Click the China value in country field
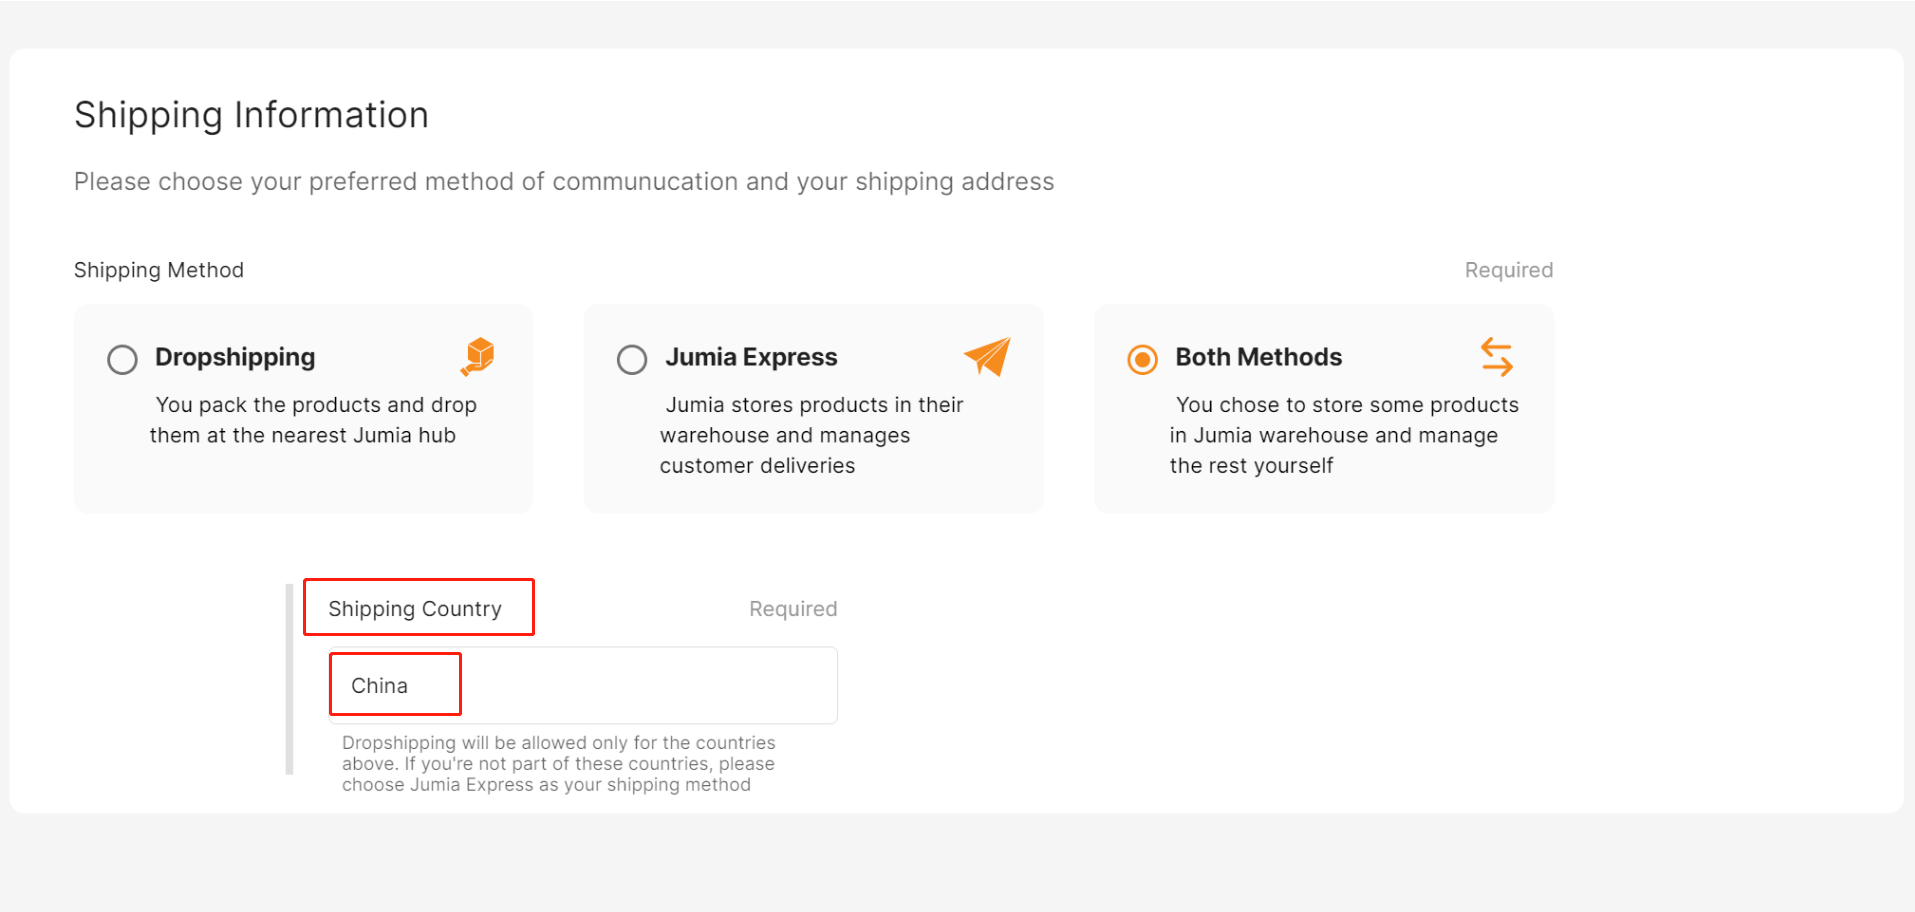Viewport: 1915px width, 912px height. 379,686
